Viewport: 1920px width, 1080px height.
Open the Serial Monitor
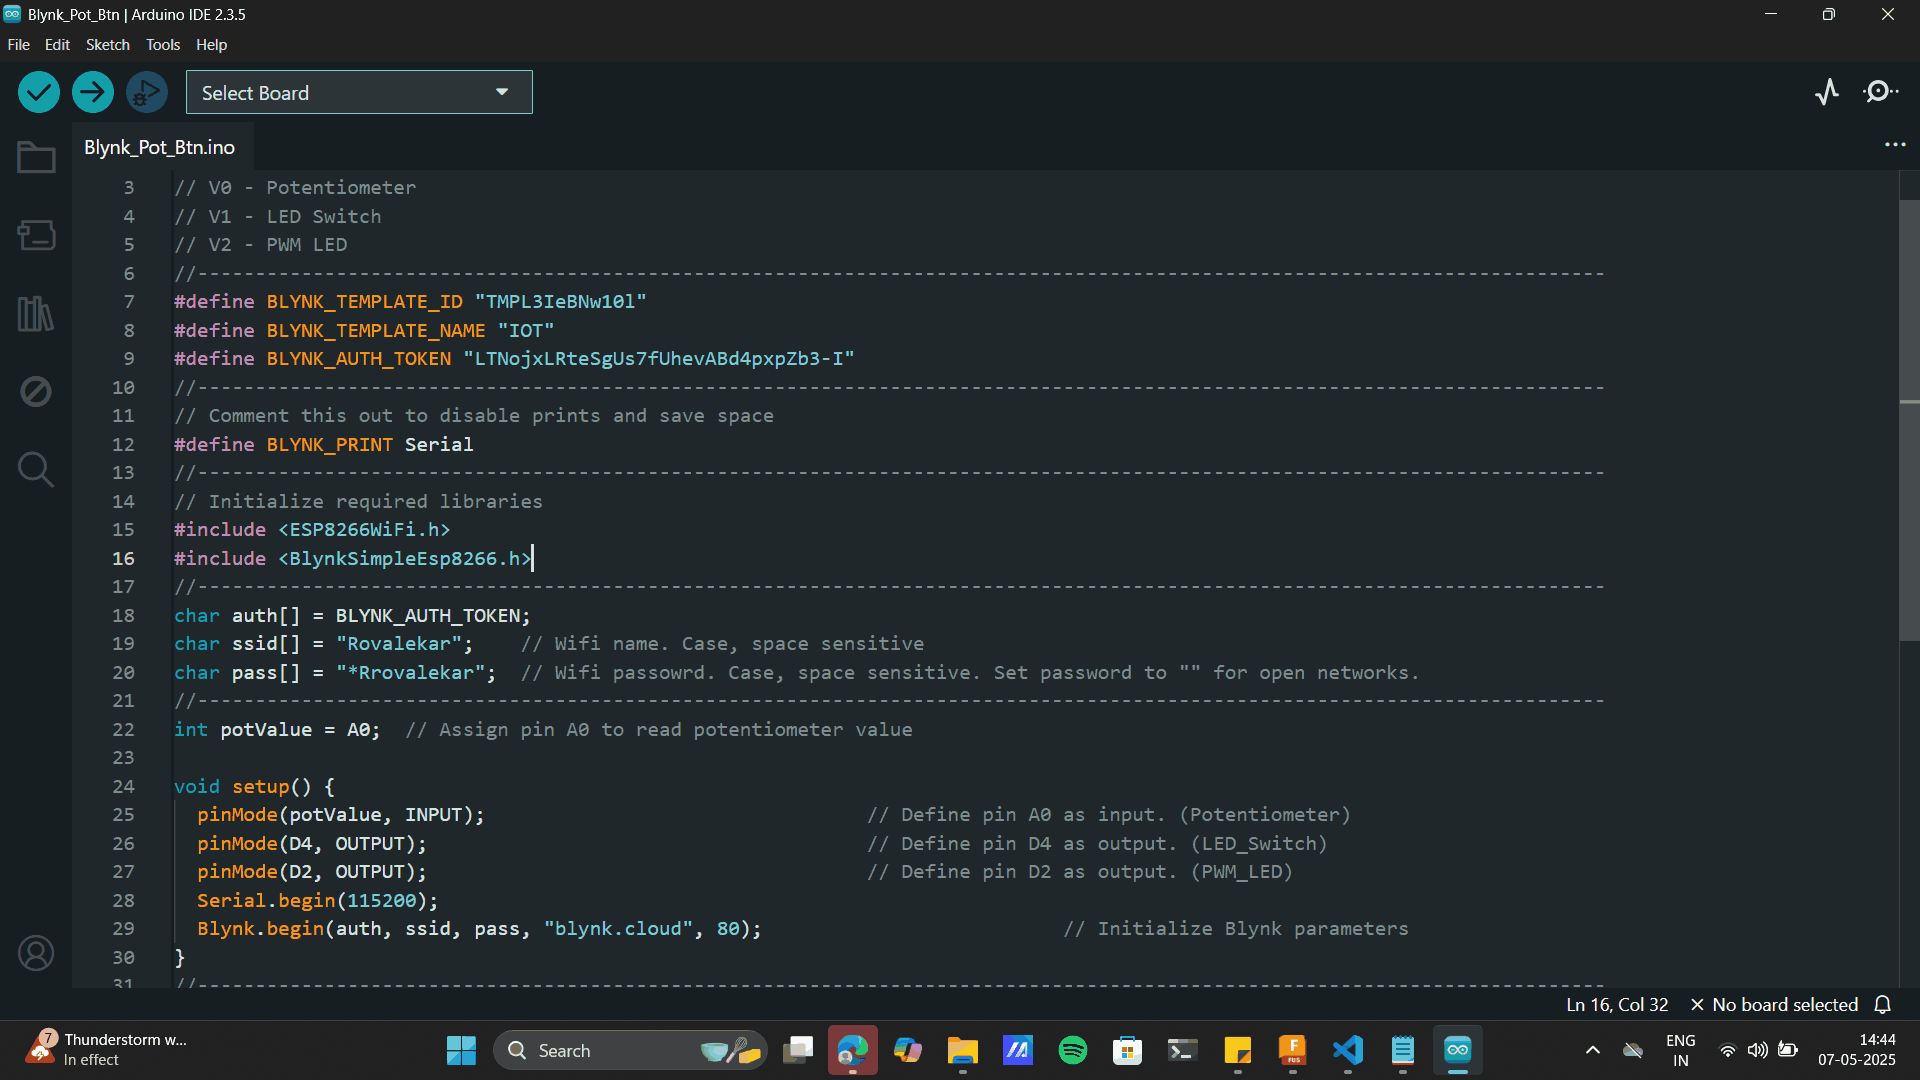[1881, 92]
